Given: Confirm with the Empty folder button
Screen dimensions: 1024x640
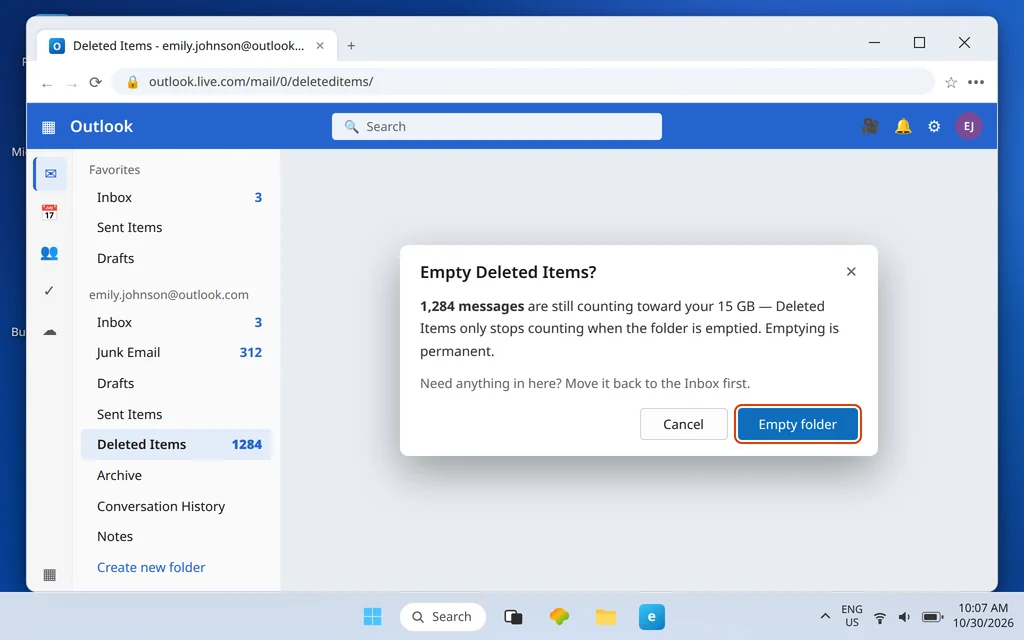Looking at the screenshot, I should (x=797, y=424).
